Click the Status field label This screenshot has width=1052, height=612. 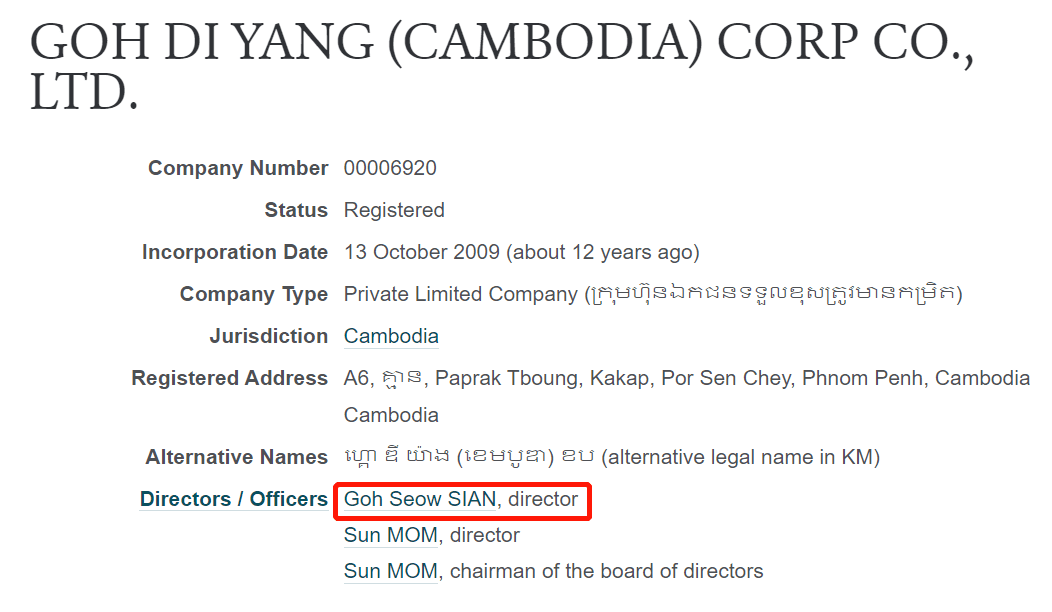(296, 211)
